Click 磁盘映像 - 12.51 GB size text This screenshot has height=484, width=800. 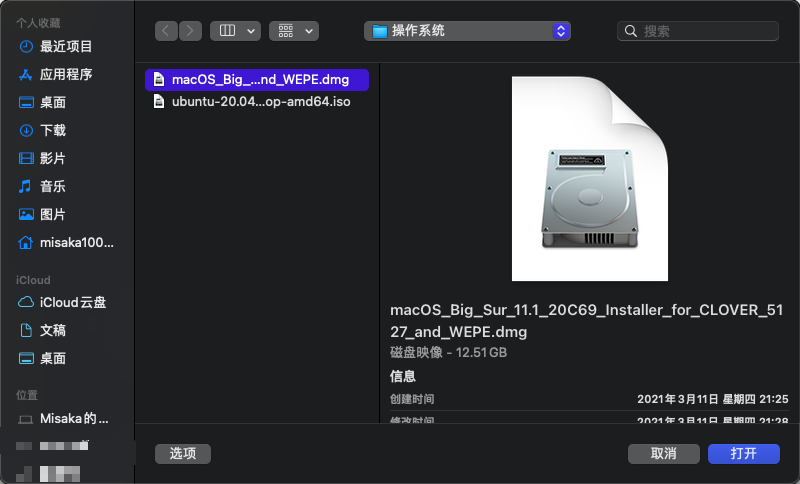[x=448, y=352]
